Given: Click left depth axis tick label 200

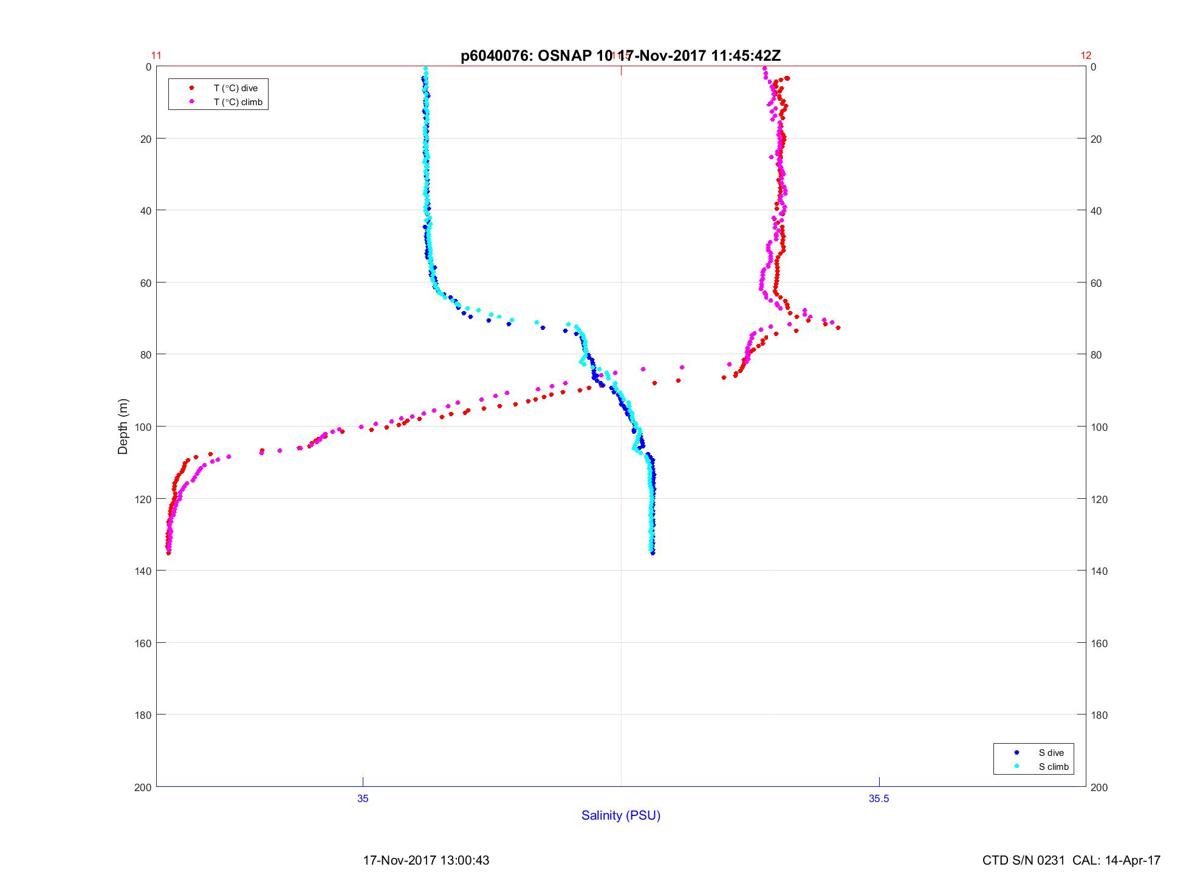Looking at the screenshot, I should click(143, 787).
